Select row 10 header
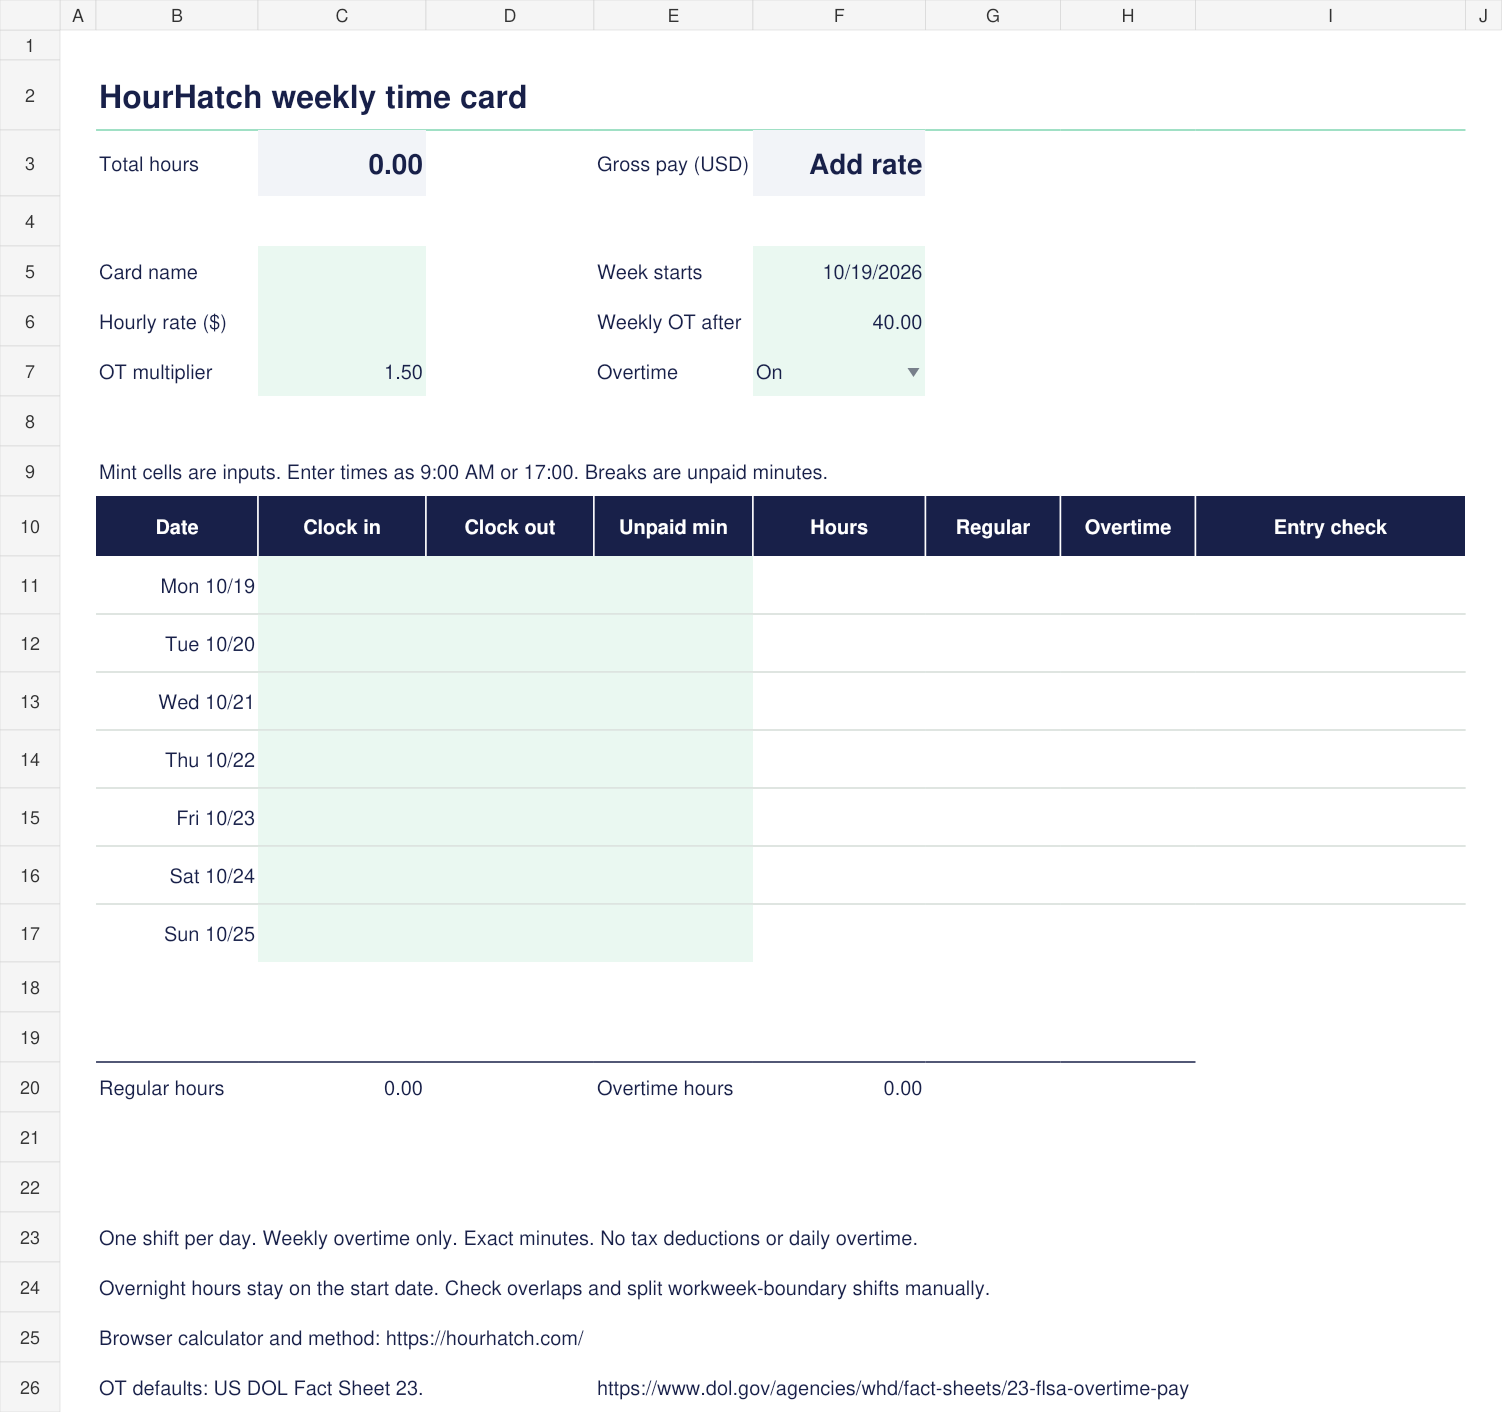Screen dimensions: 1502x1412 (x=30, y=527)
